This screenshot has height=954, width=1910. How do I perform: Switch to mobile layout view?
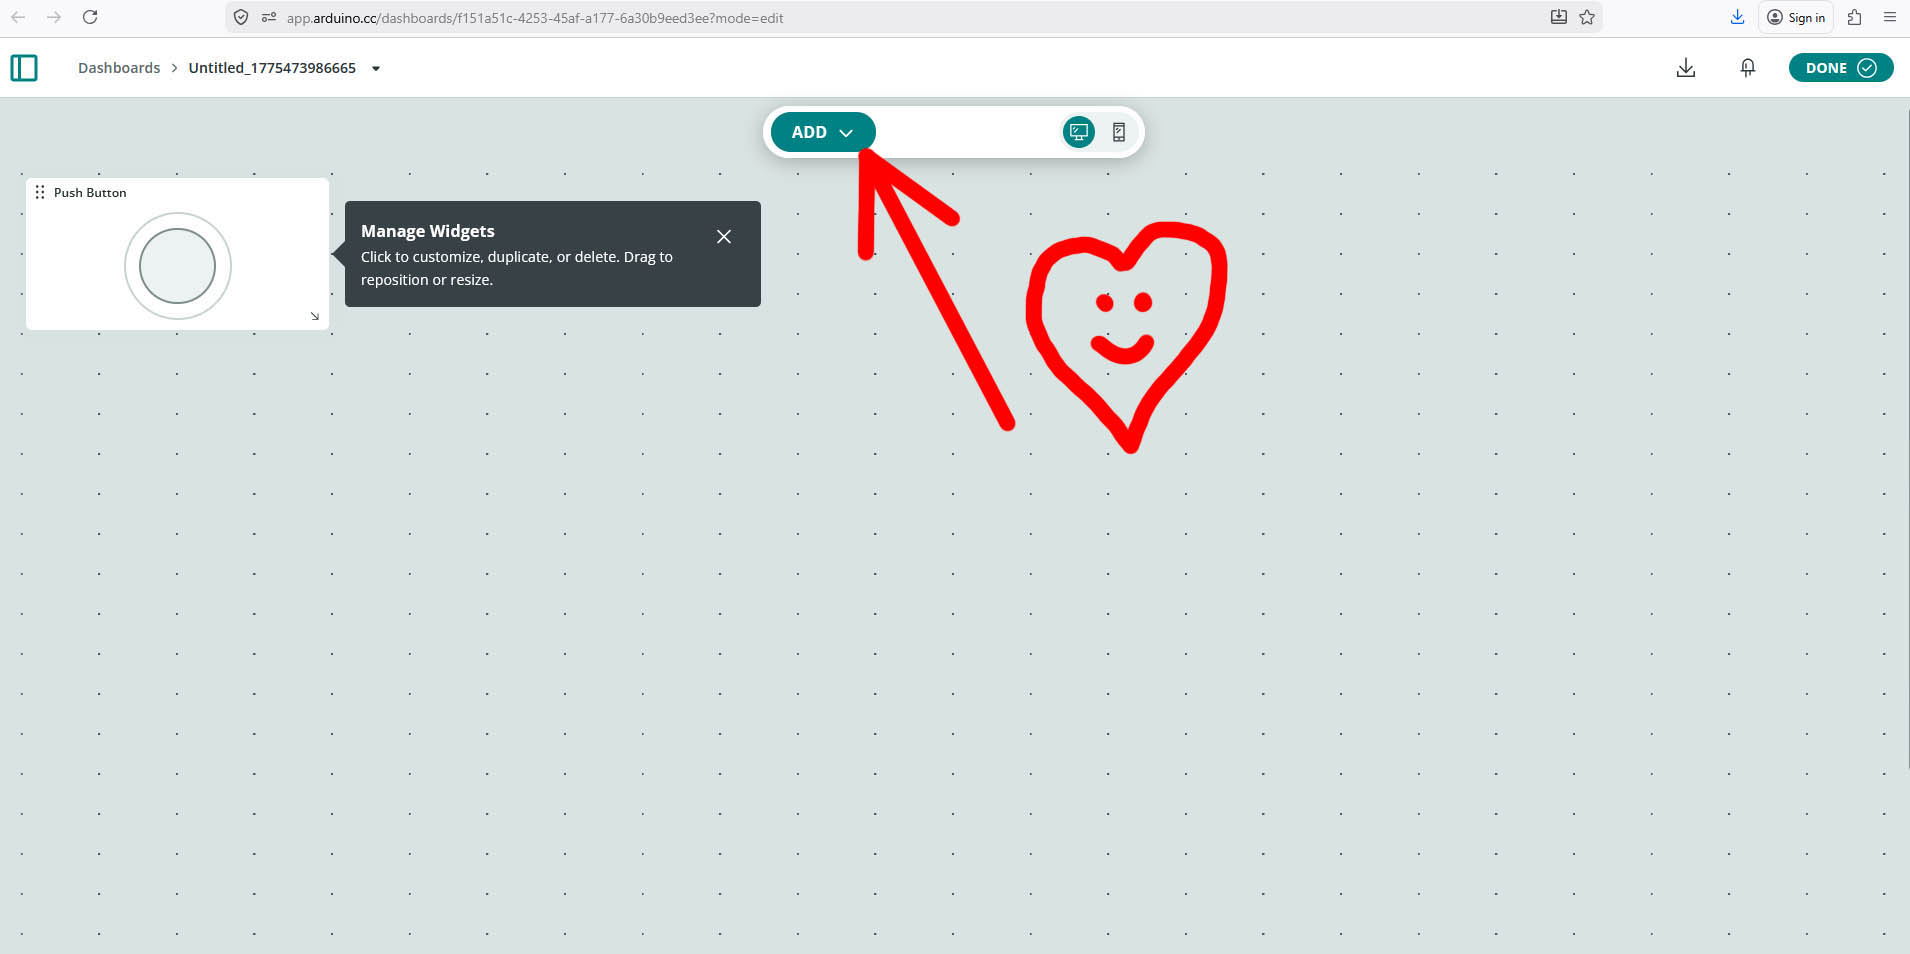1119,132
